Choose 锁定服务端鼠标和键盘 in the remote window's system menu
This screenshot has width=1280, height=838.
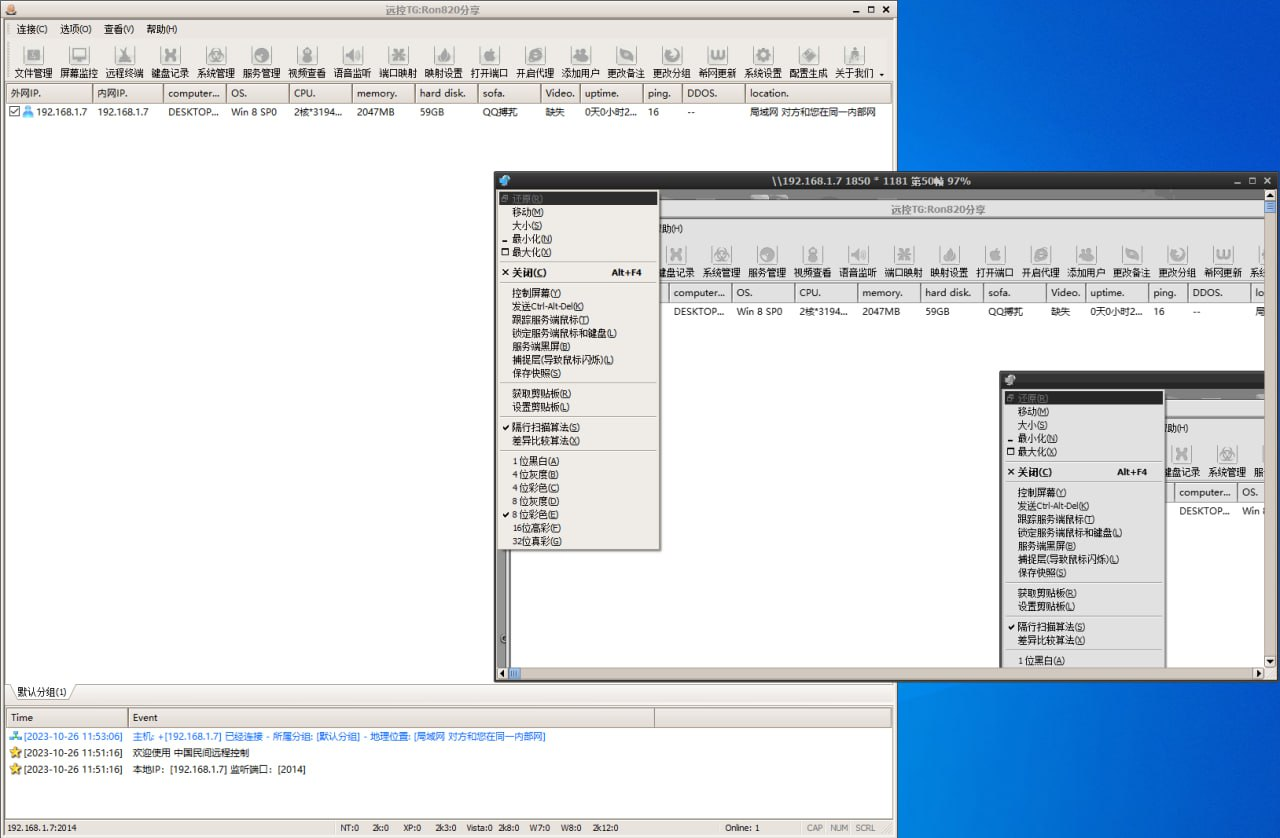coord(565,333)
